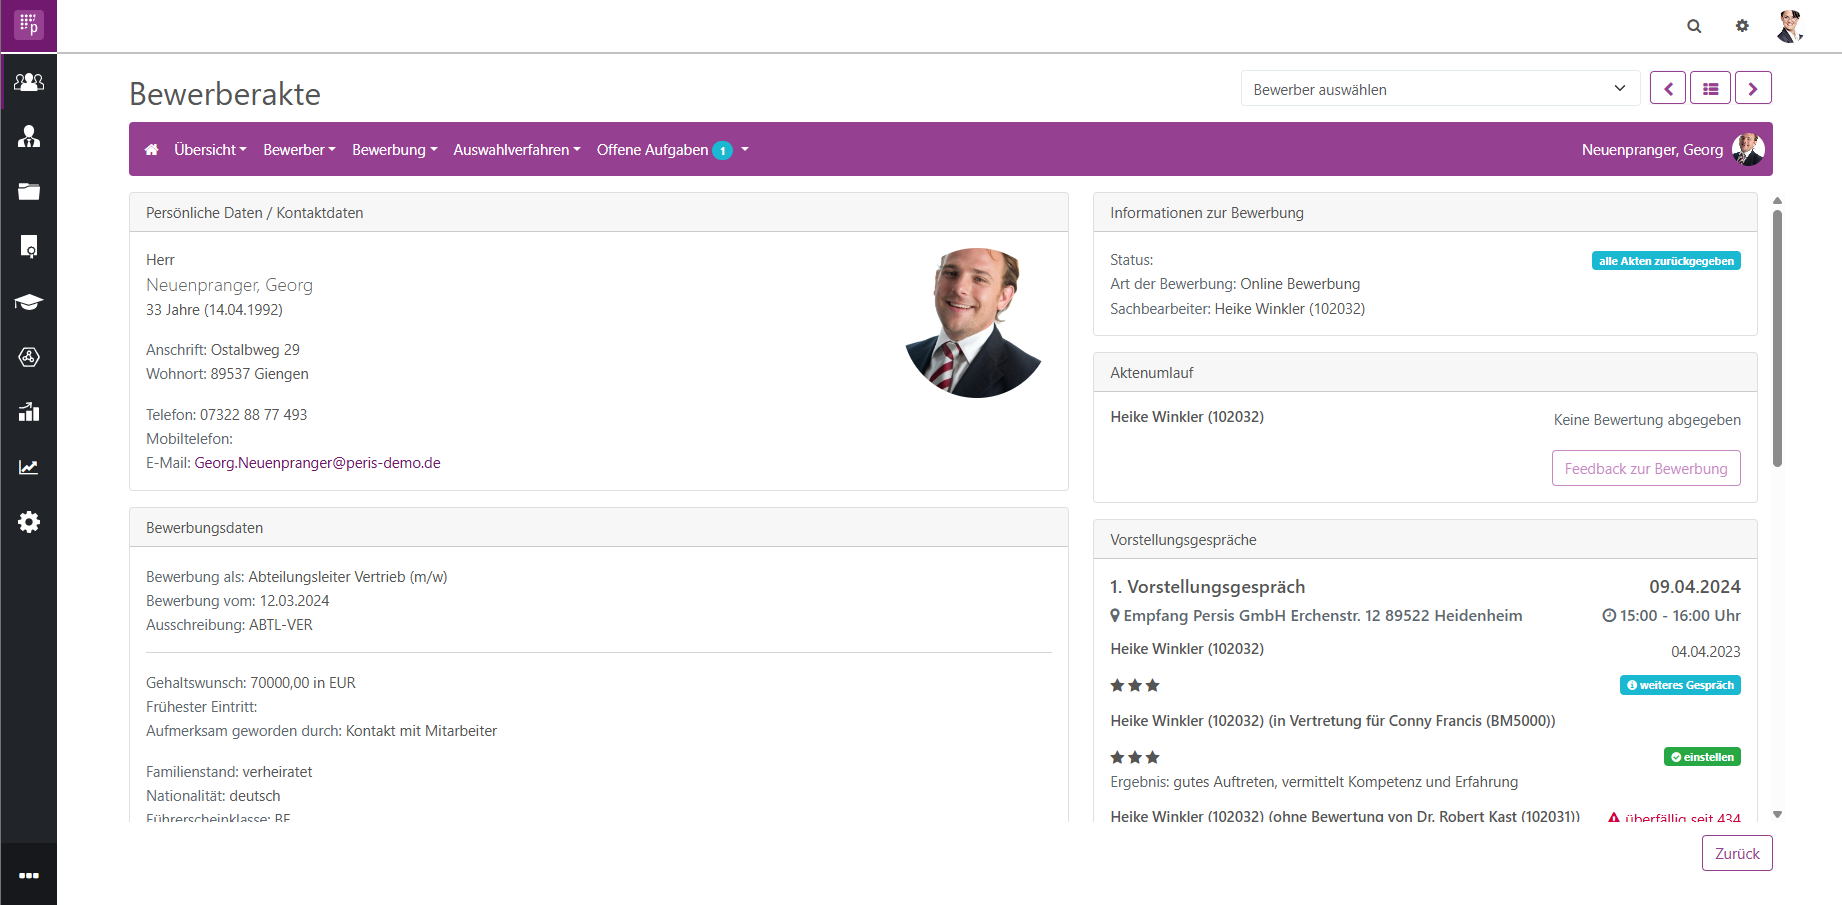Open settings gear in top bar

pyautogui.click(x=1742, y=26)
